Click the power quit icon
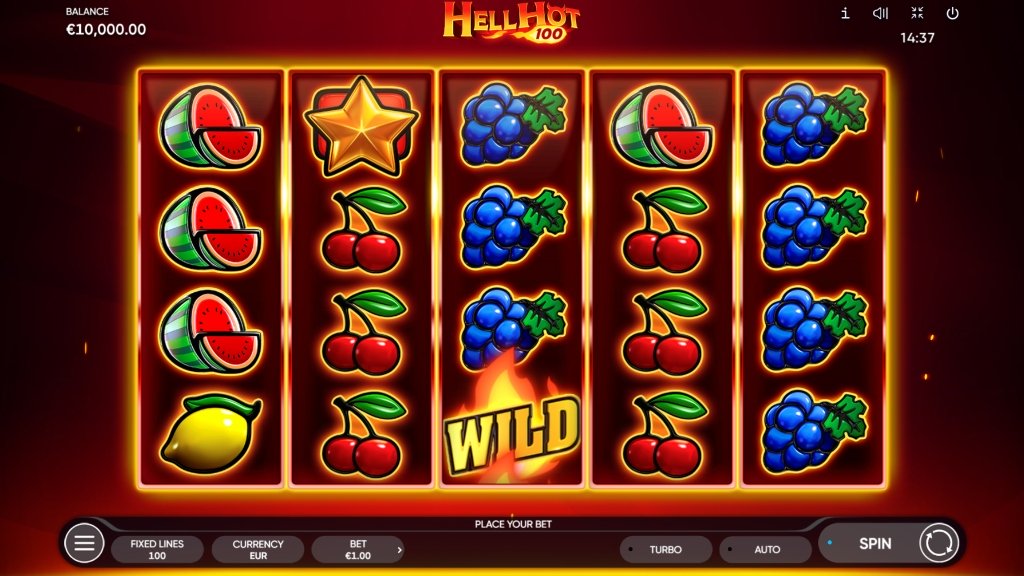The width and height of the screenshot is (1024, 576). pyautogui.click(x=952, y=13)
